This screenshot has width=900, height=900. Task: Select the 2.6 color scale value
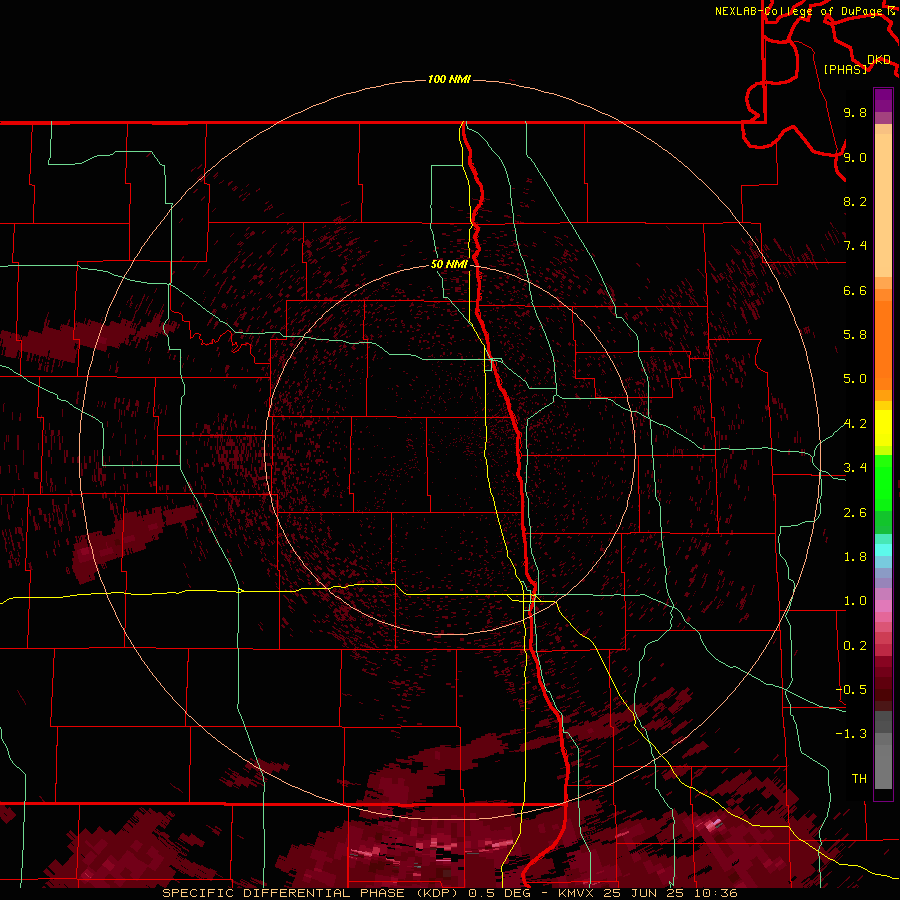855,513
